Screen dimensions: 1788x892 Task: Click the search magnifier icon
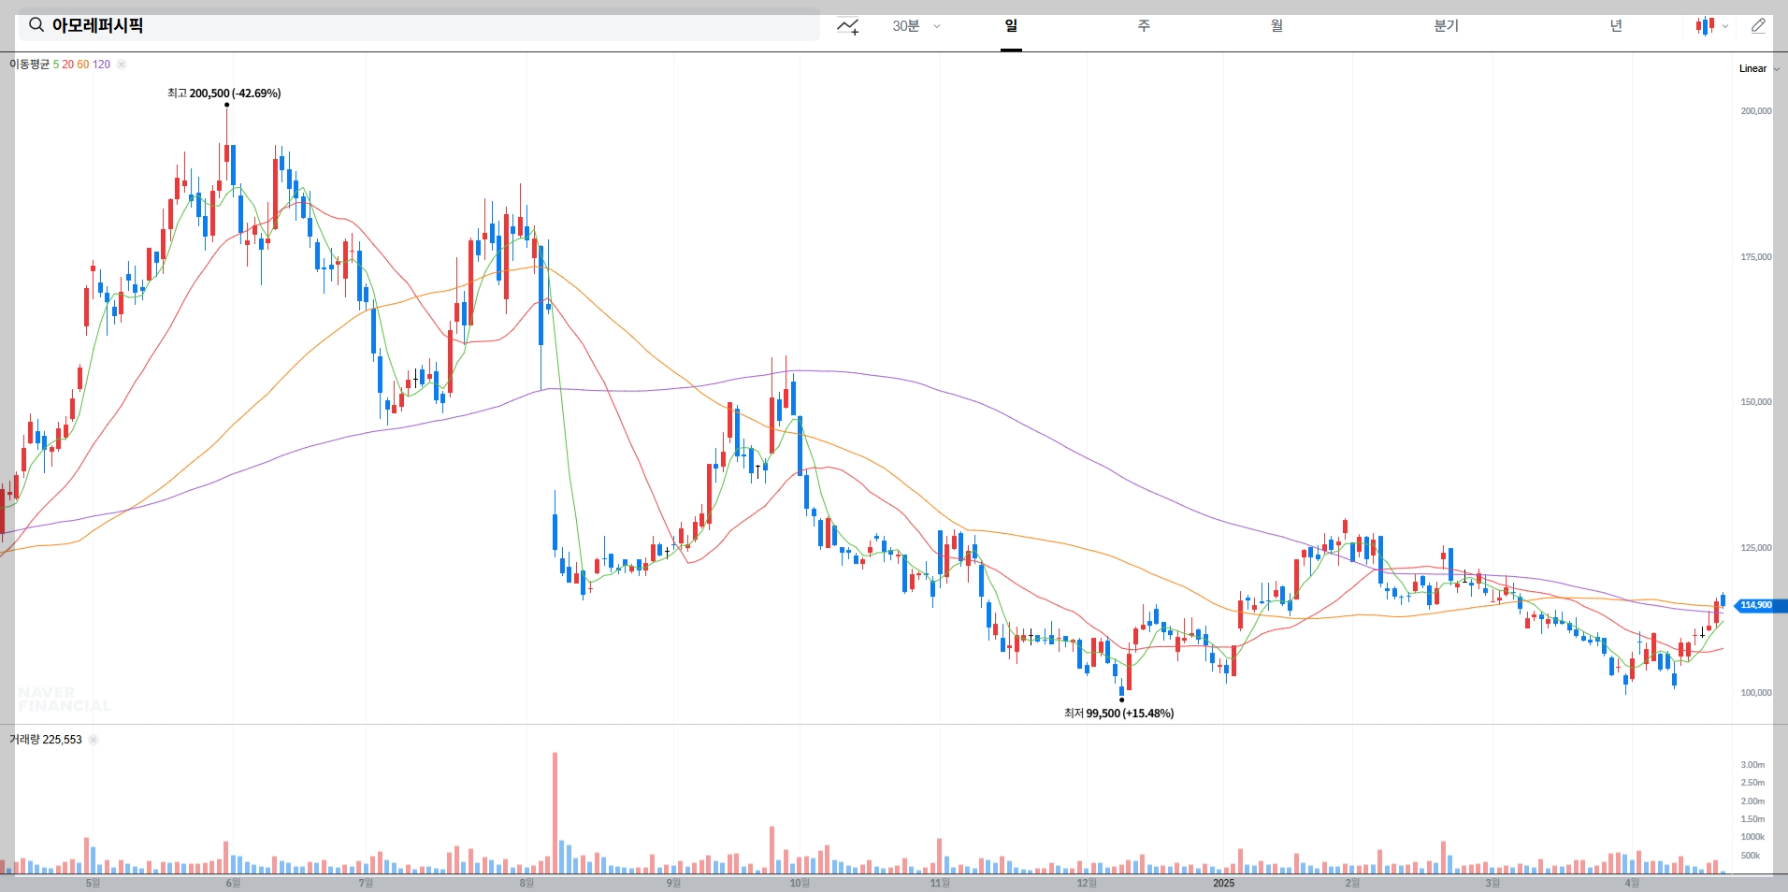(36, 25)
